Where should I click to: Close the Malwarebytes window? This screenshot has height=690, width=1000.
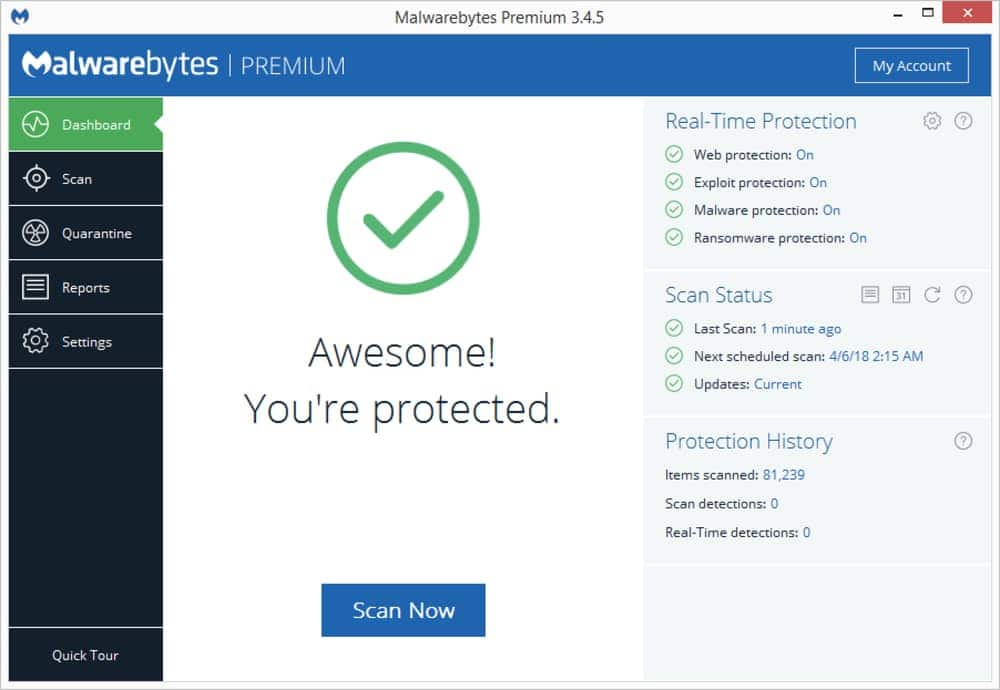(x=967, y=13)
